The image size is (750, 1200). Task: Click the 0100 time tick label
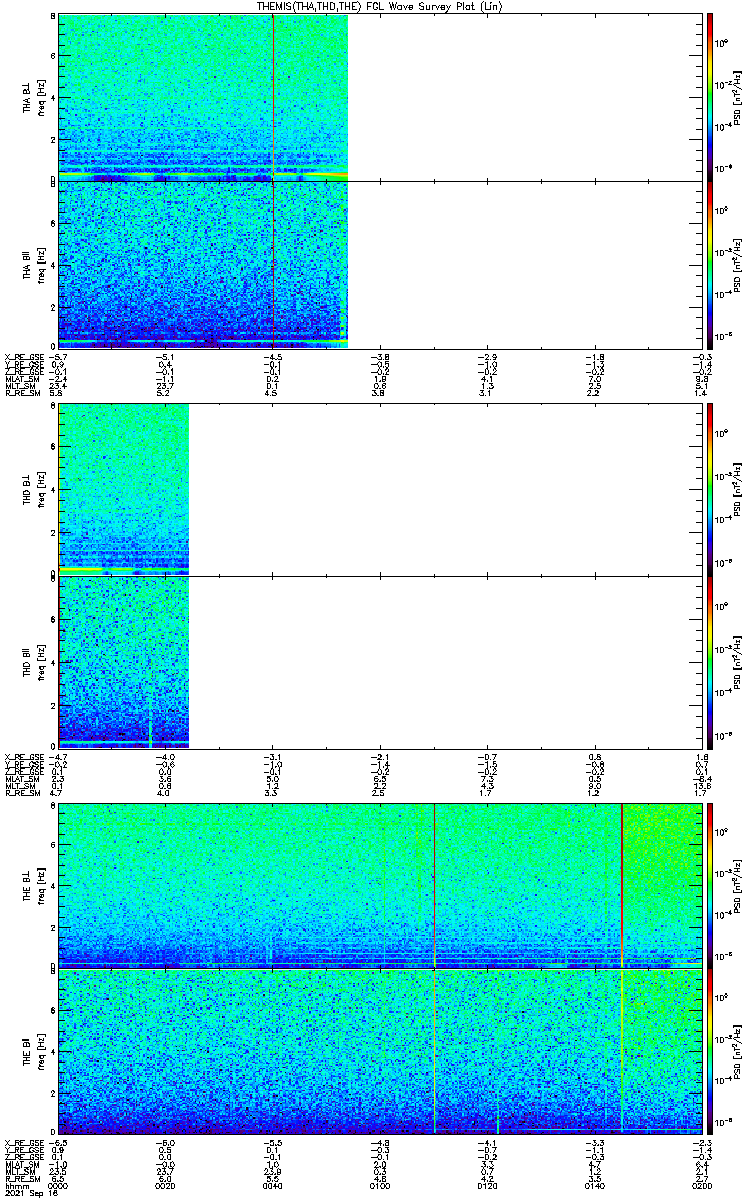[x=380, y=1185]
